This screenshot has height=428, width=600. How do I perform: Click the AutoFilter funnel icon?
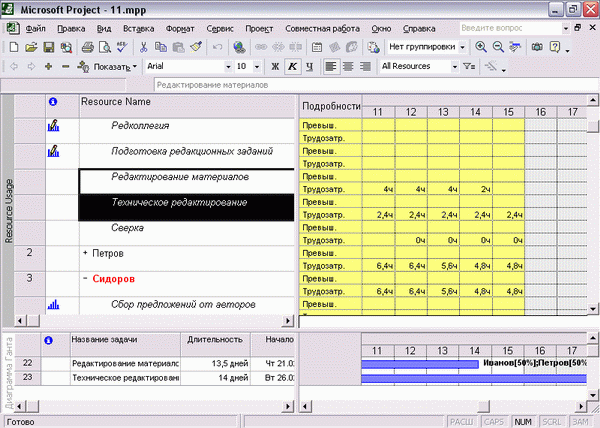click(469, 66)
